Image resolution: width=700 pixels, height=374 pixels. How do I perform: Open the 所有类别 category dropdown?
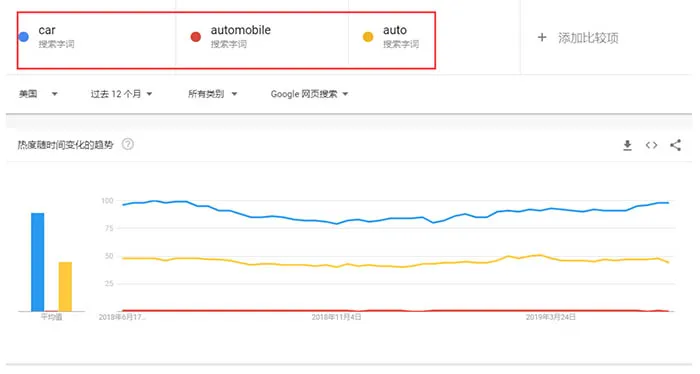(212, 94)
